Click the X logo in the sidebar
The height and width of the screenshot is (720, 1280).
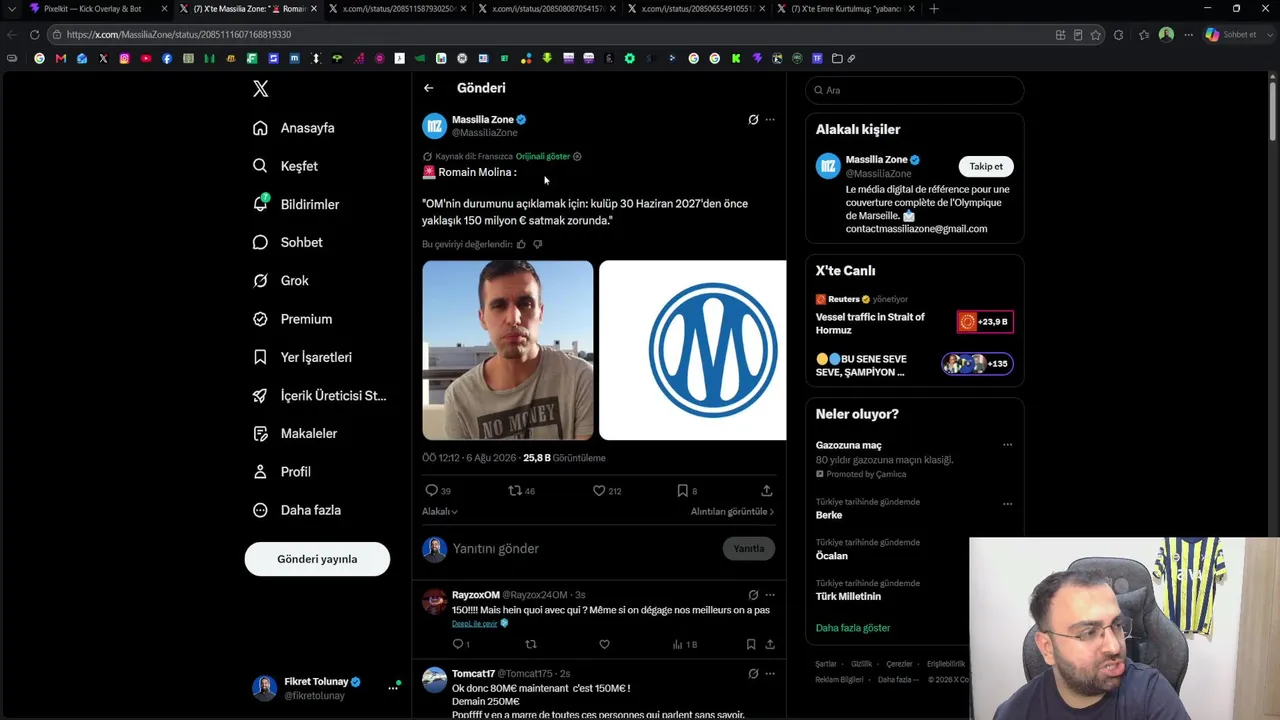point(261,89)
